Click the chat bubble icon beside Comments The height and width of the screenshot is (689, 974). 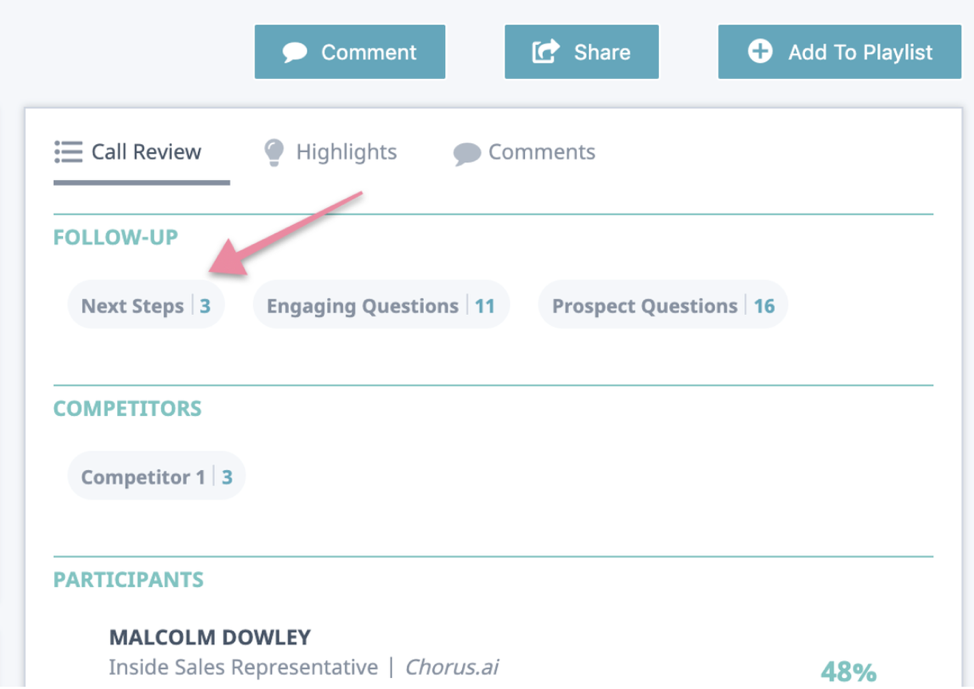pos(467,154)
